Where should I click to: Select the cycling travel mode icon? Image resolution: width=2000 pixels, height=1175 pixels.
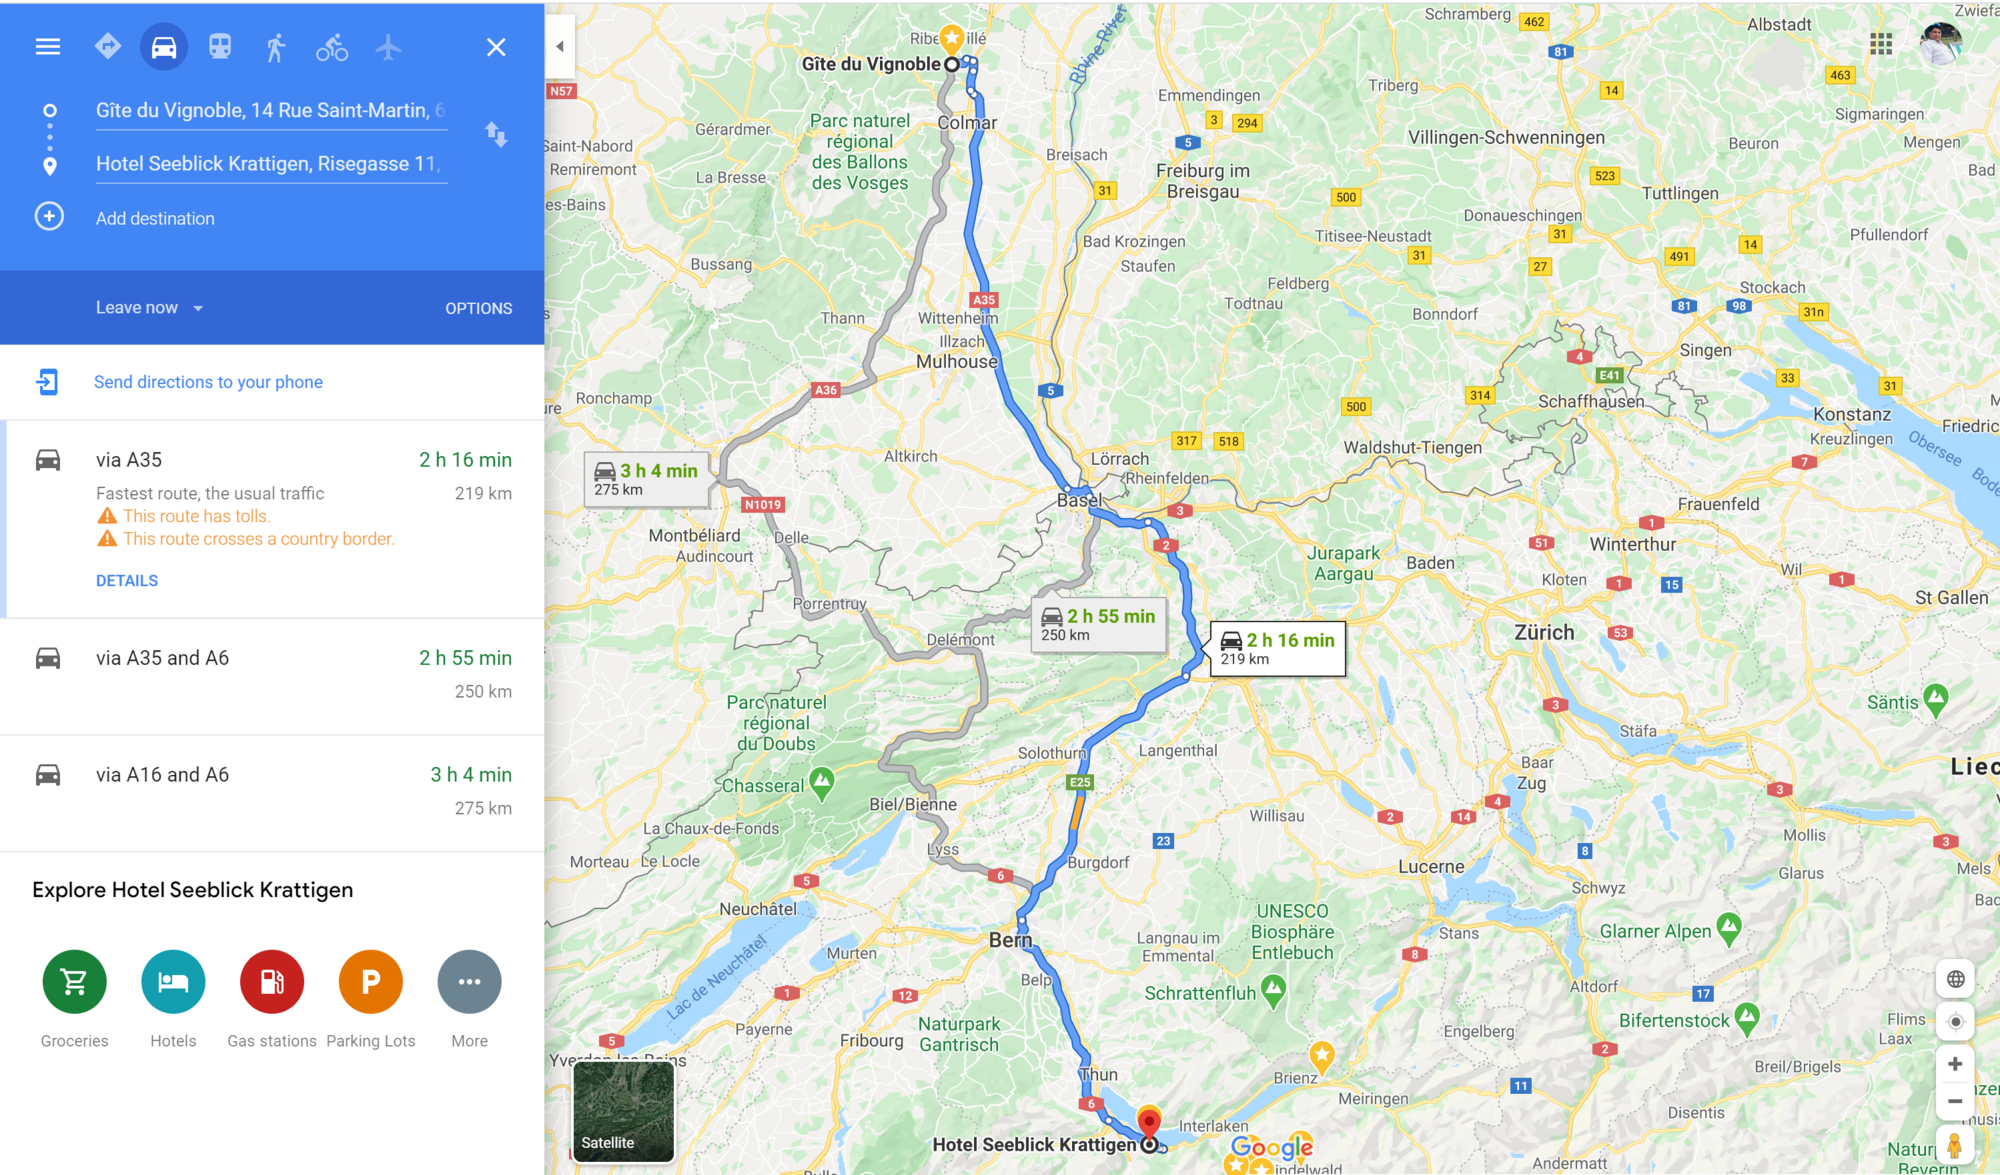click(332, 47)
